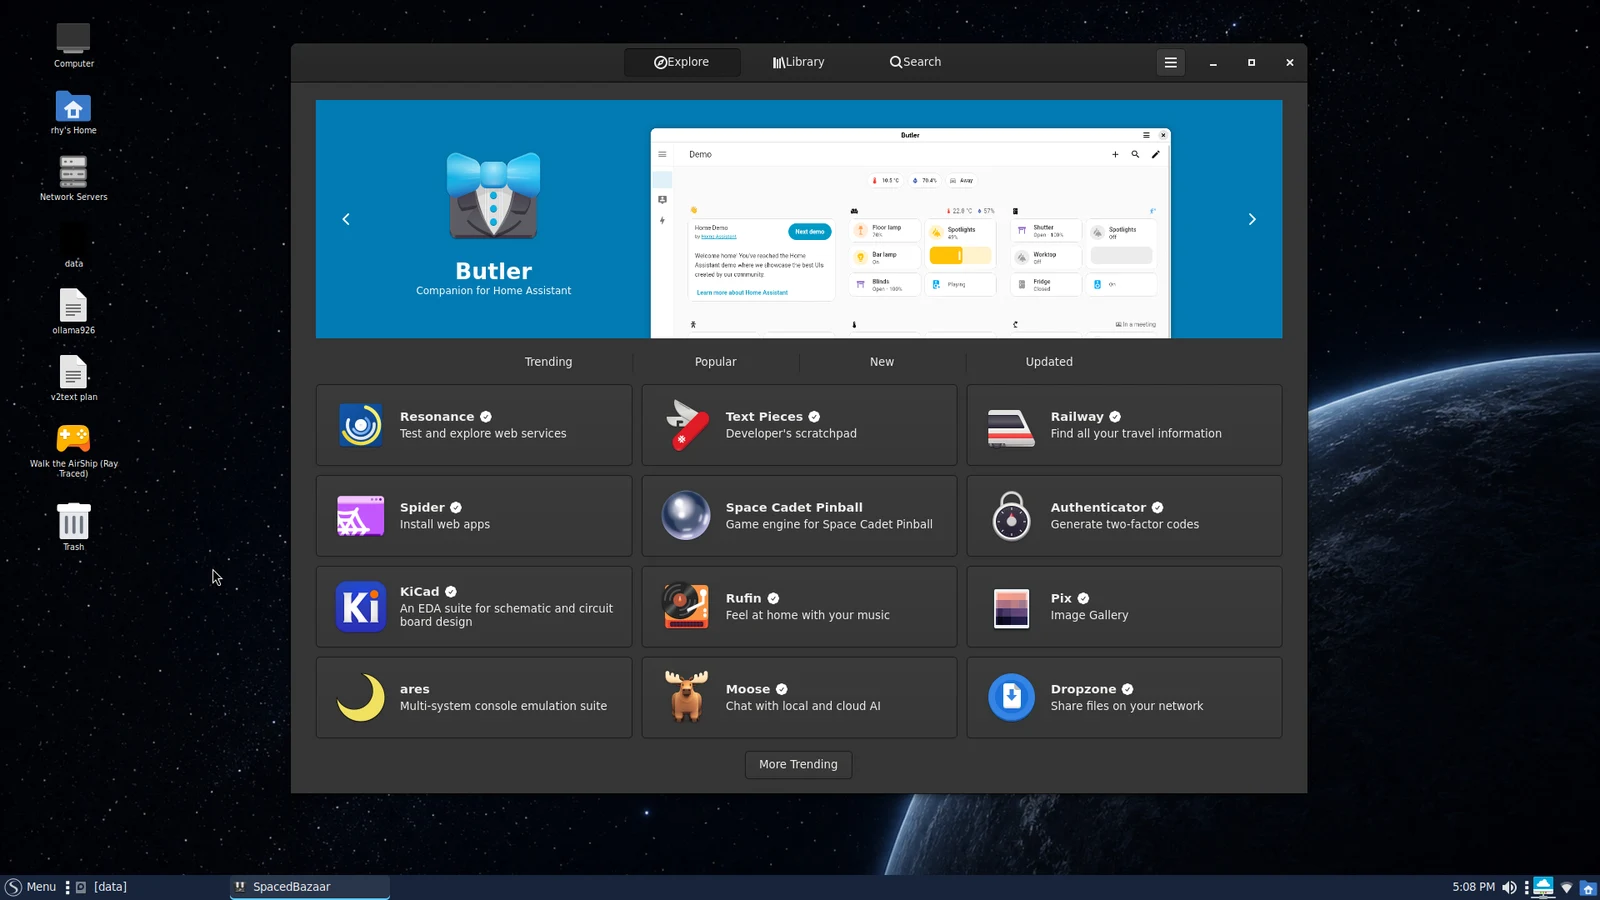Click the SpacedBazaar taskbar window button
The height and width of the screenshot is (900, 1600).
pos(310,887)
